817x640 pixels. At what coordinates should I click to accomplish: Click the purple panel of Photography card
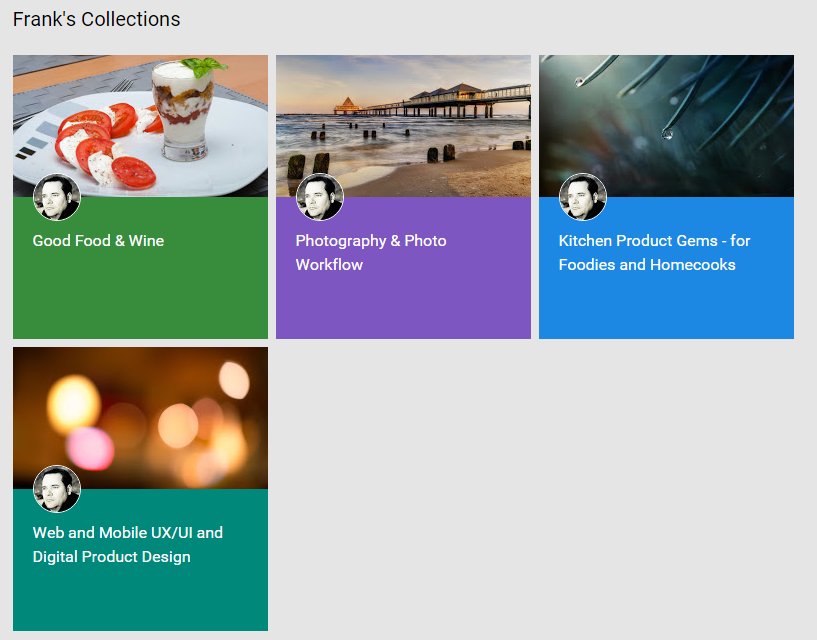(x=403, y=300)
